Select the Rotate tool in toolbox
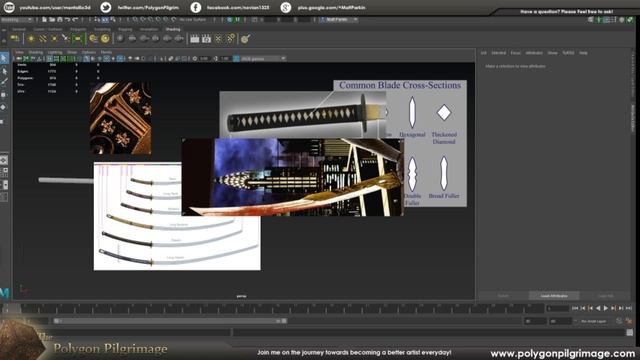Viewport: 640px width, 360px height. (x=4, y=107)
